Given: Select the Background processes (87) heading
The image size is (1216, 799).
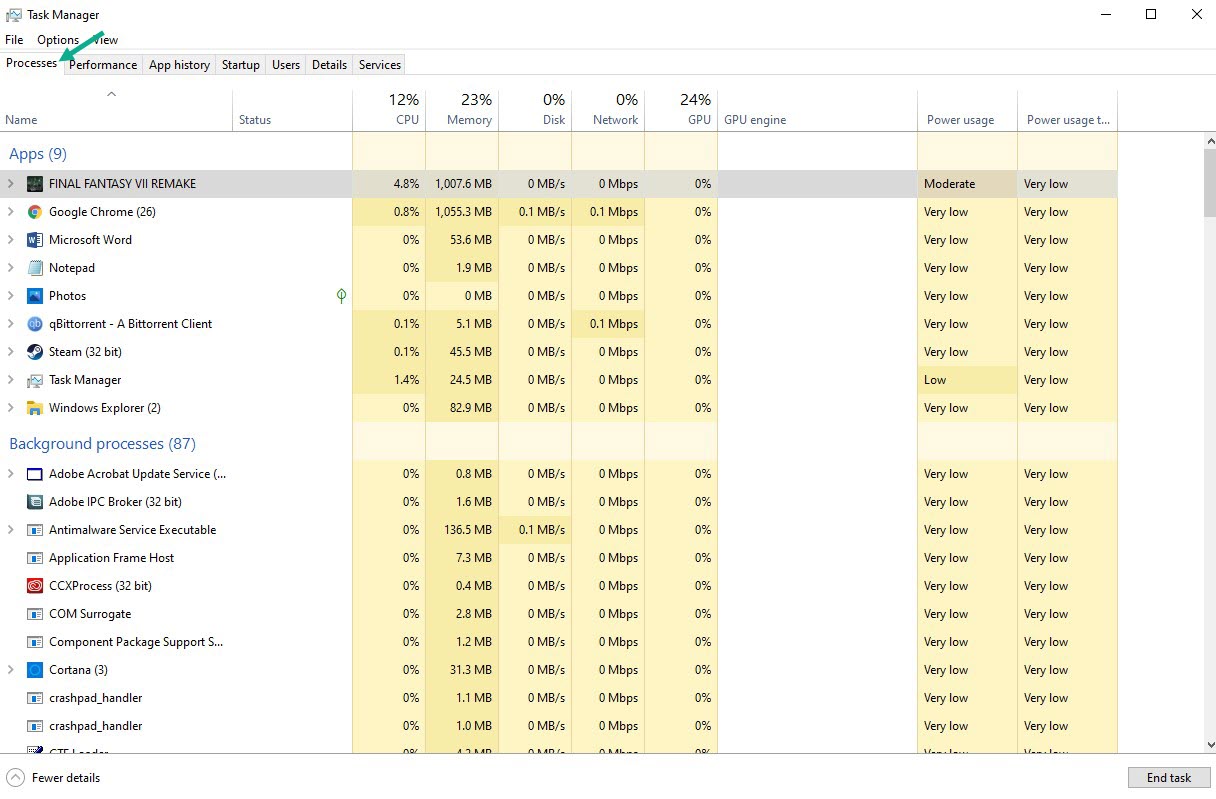Looking at the screenshot, I should tap(102, 444).
